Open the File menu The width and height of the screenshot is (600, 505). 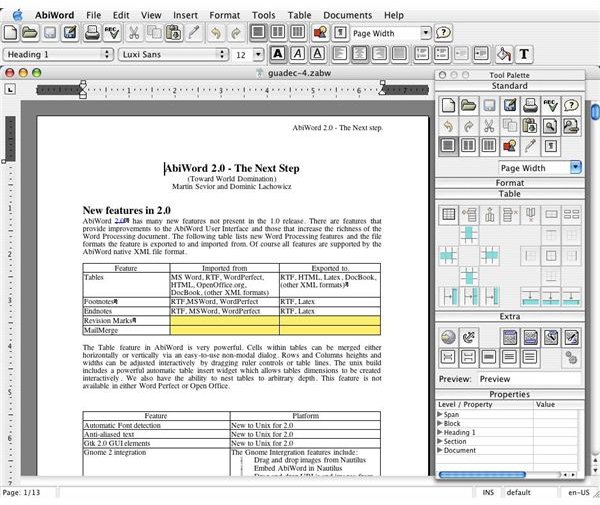click(93, 15)
